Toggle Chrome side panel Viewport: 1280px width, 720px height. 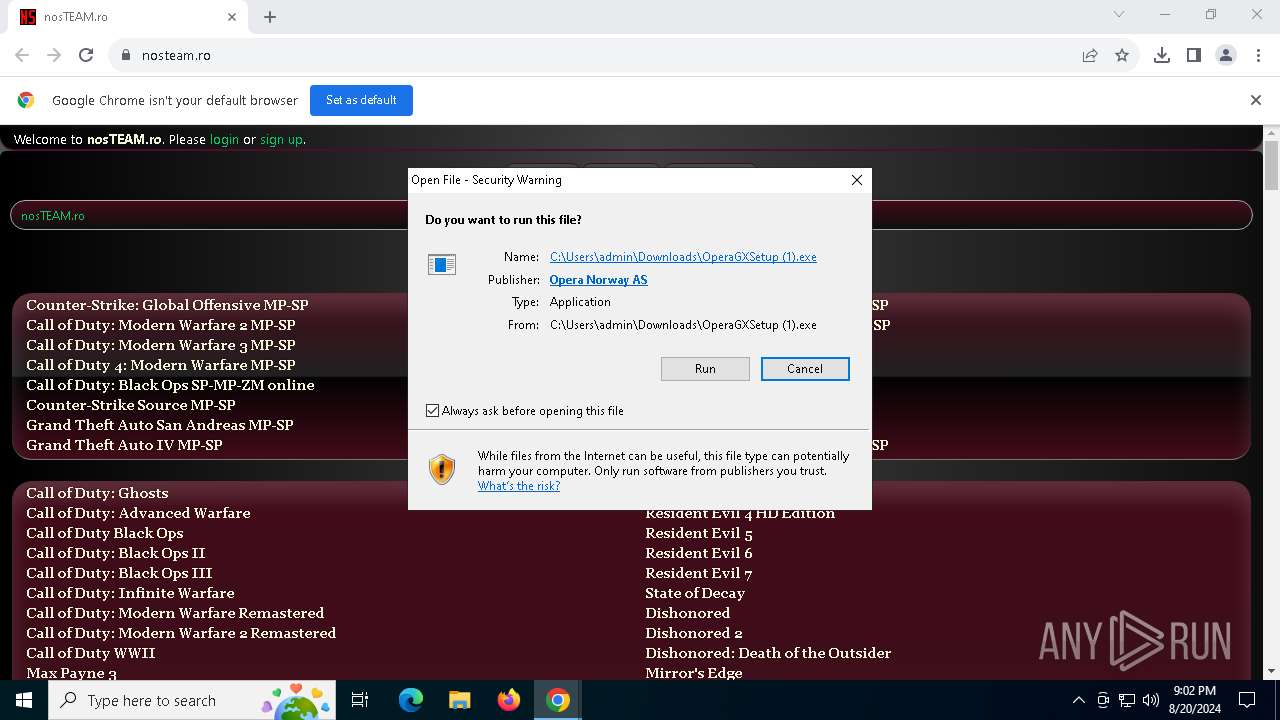[1194, 55]
